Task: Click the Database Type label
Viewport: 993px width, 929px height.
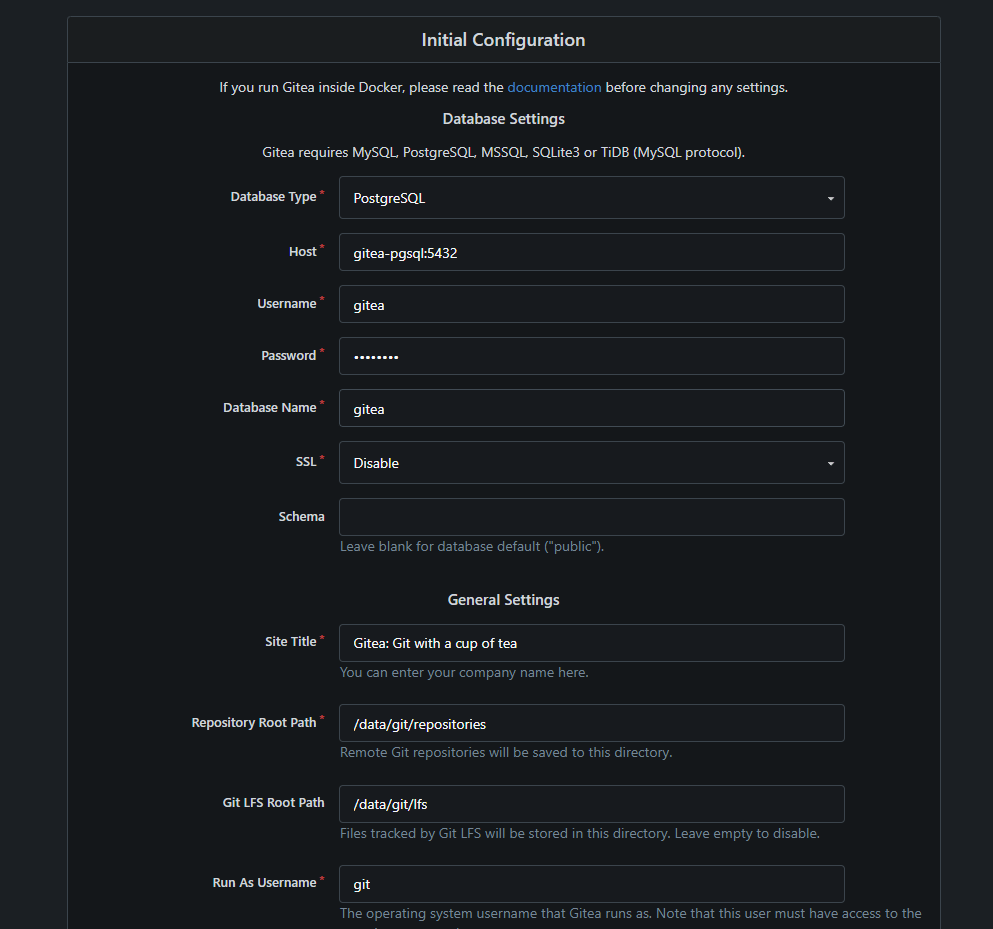Action: [x=274, y=197]
